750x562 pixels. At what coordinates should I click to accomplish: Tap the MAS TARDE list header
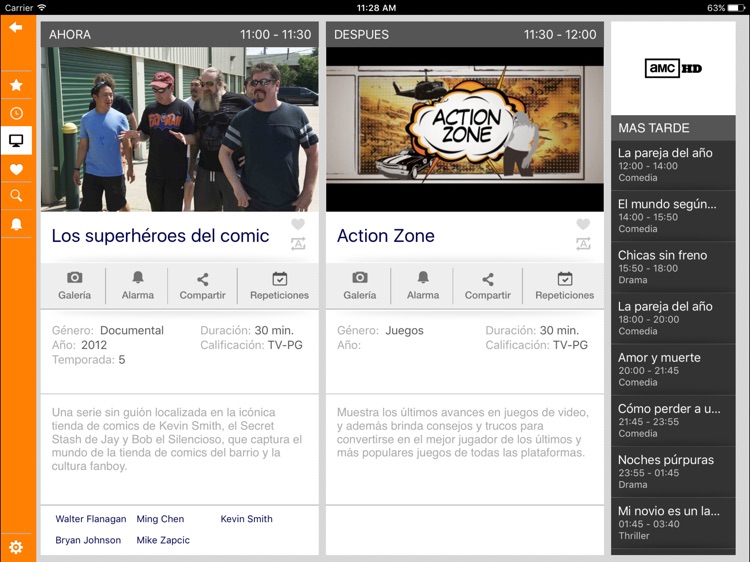click(x=673, y=128)
